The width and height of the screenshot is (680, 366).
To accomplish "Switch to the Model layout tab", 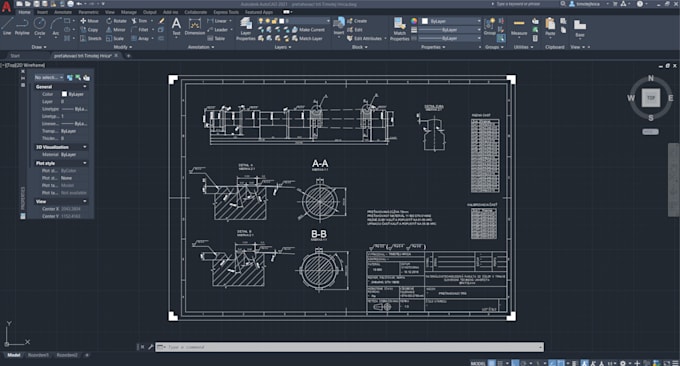I will coord(13,355).
